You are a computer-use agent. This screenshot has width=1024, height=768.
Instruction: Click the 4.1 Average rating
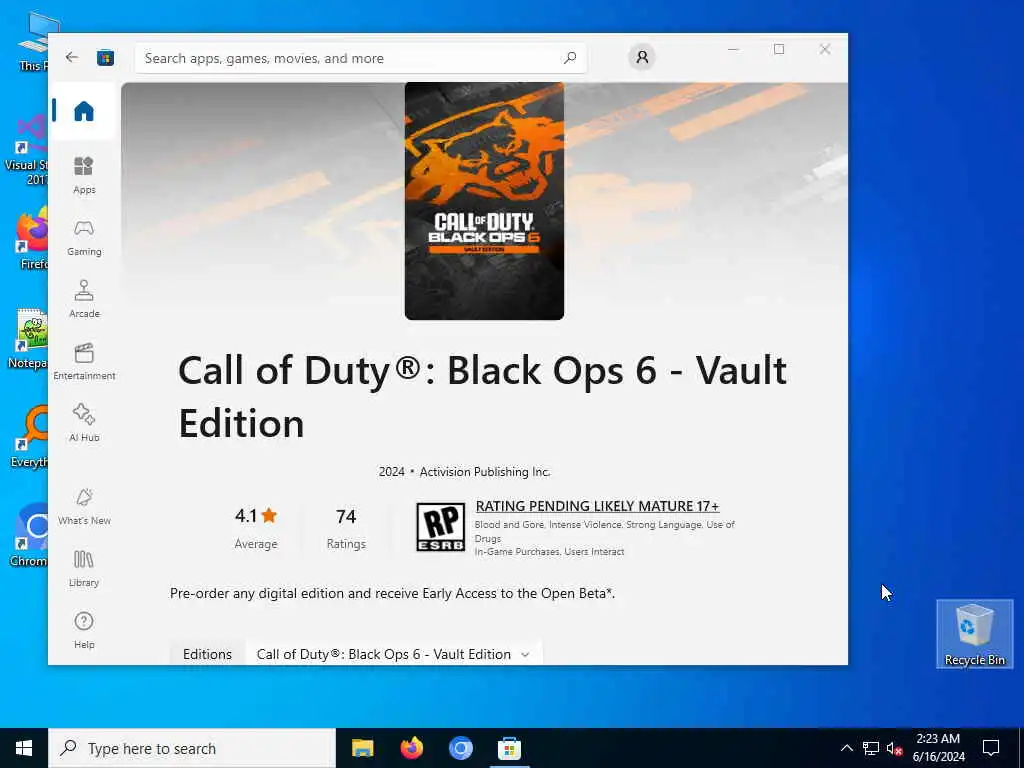255,528
